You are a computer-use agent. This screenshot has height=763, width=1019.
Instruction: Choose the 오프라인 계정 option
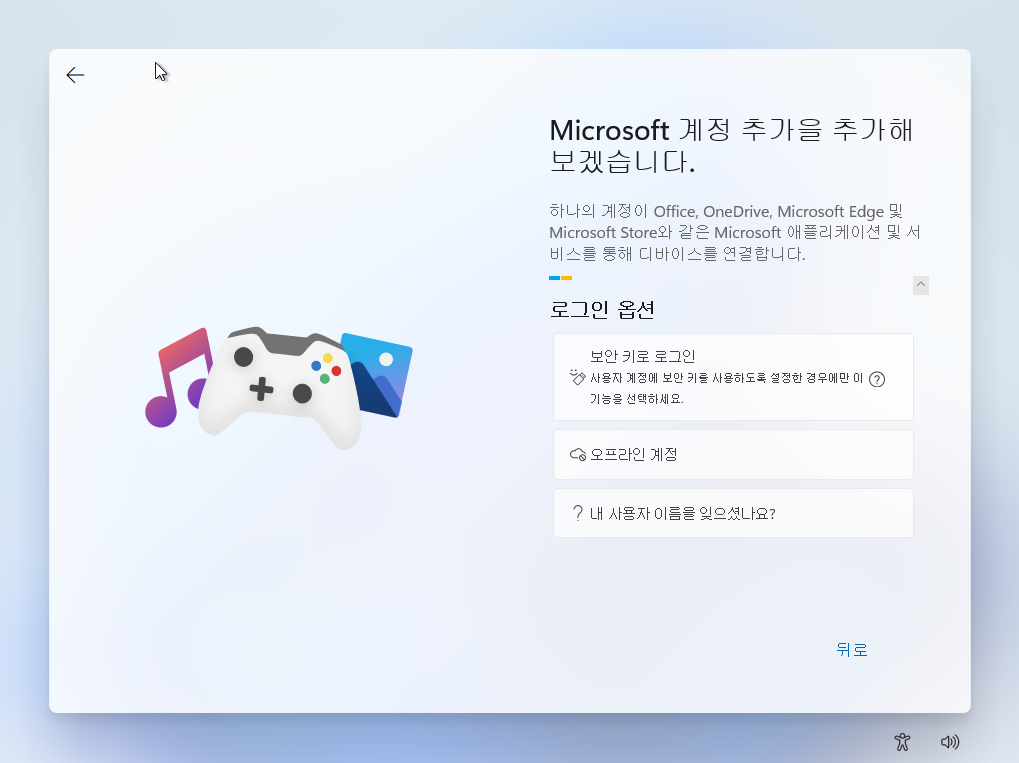733,454
